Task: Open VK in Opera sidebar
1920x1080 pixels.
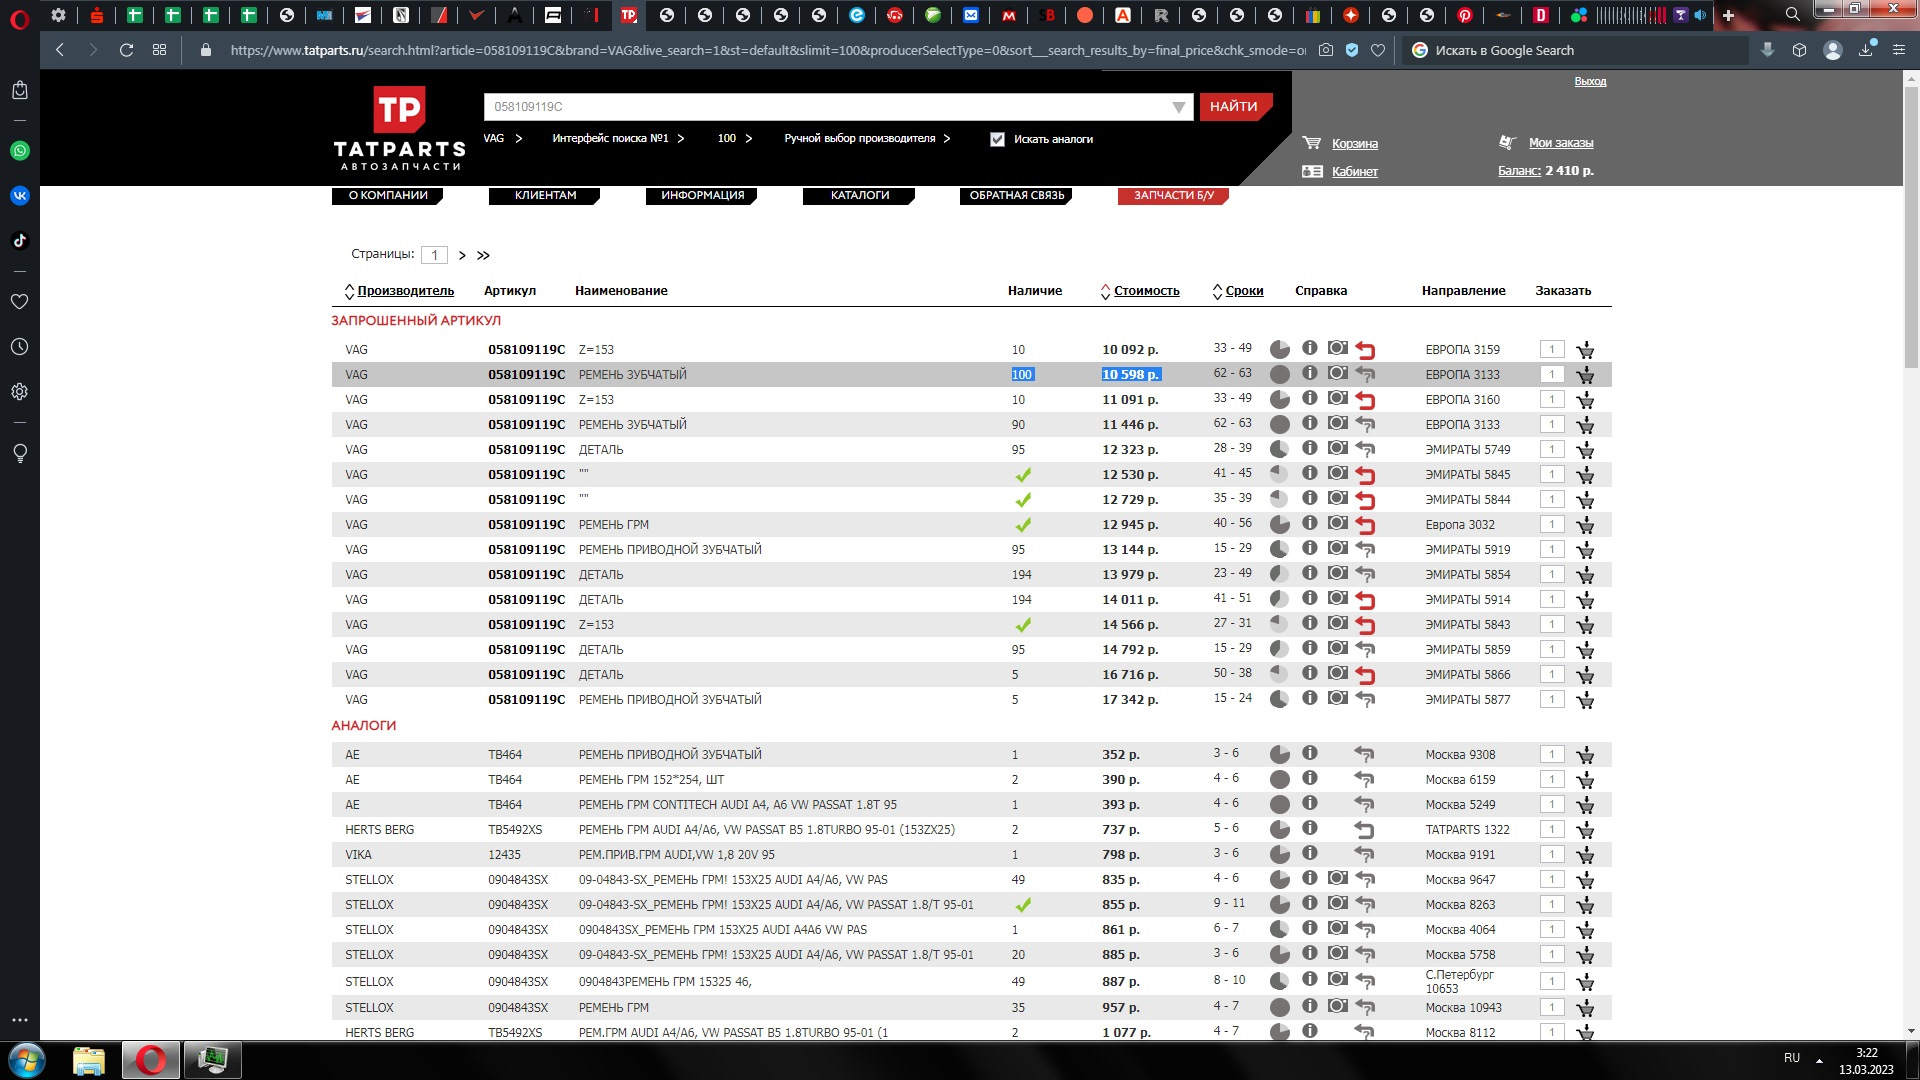Action: click(20, 196)
